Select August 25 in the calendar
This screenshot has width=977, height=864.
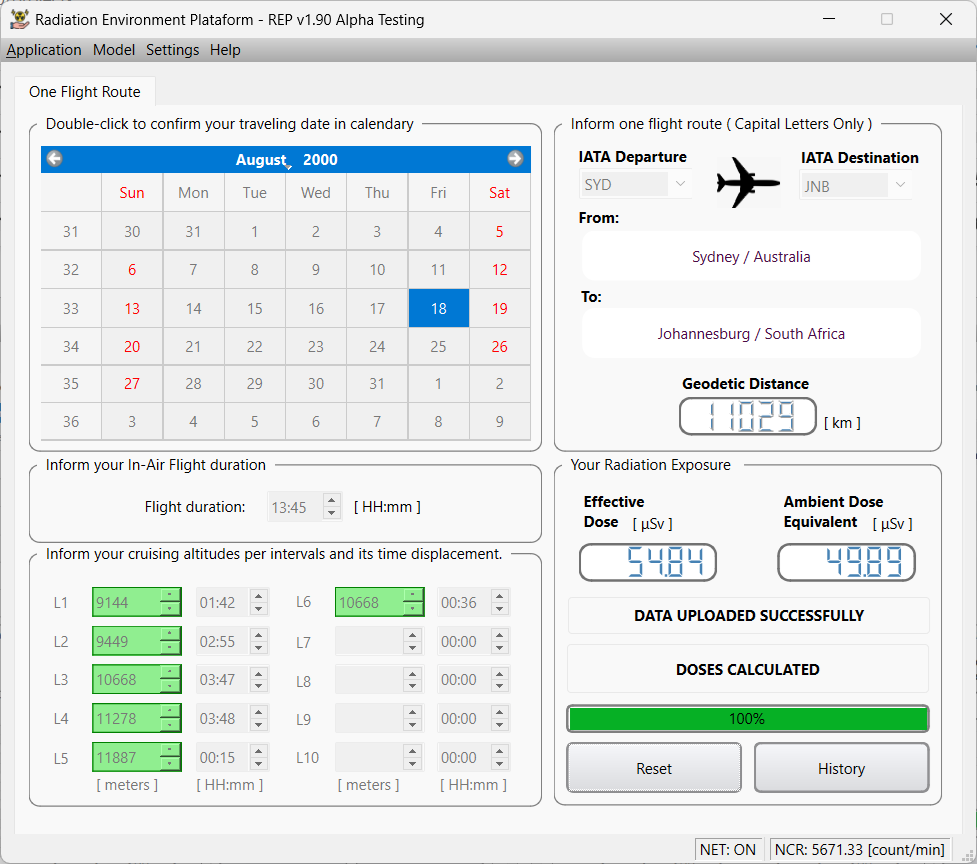(438, 347)
